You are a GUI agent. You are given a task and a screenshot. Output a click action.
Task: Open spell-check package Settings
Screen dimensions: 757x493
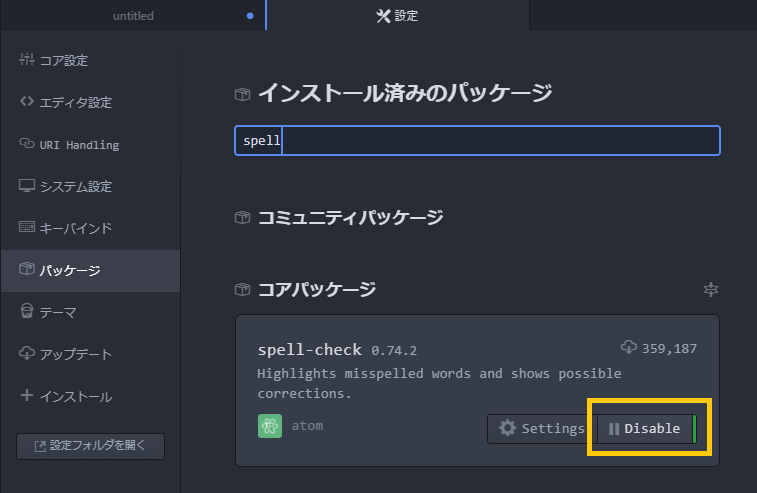[x=542, y=428]
